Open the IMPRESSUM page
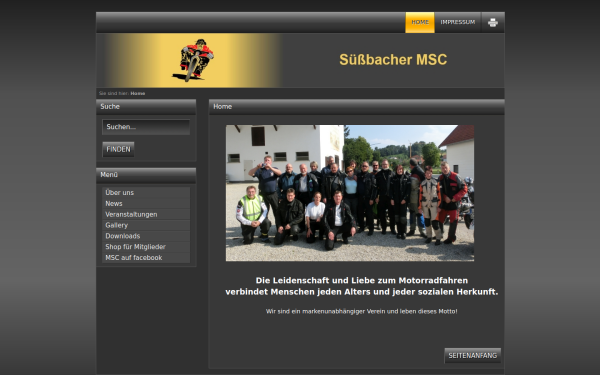This screenshot has height=375, width=600. coord(458,22)
